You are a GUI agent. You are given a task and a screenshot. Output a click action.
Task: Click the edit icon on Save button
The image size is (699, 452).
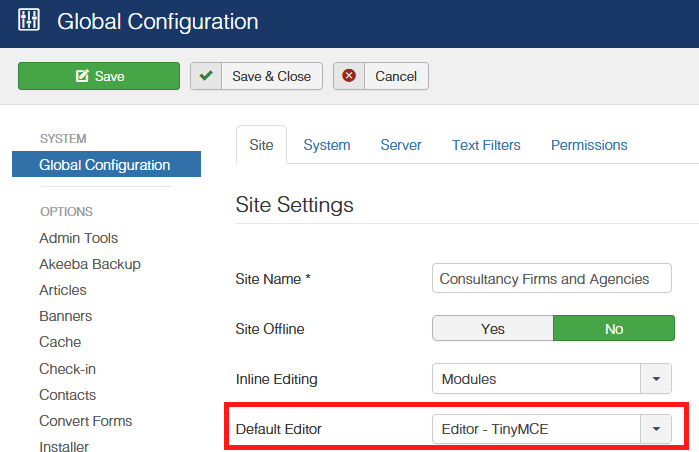[x=82, y=76]
